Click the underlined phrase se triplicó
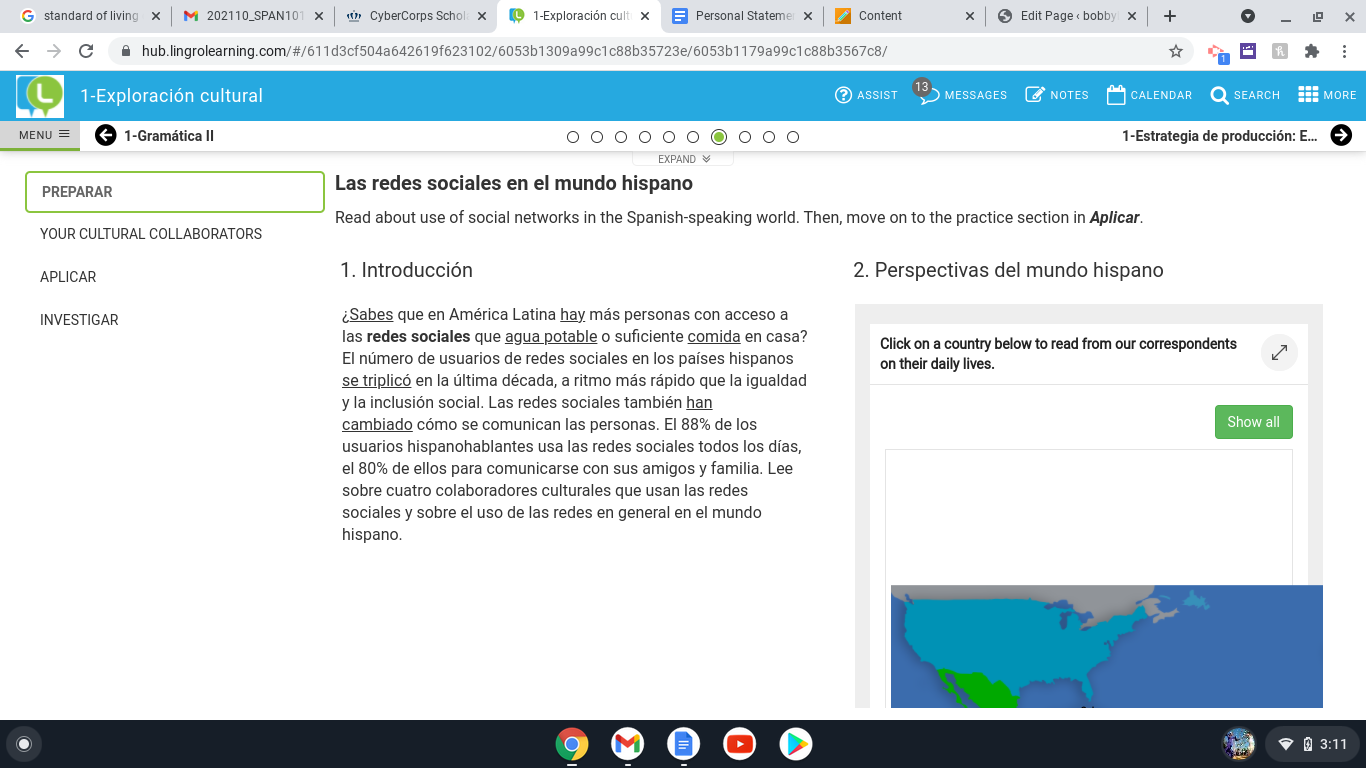The width and height of the screenshot is (1366, 768). tap(376, 380)
